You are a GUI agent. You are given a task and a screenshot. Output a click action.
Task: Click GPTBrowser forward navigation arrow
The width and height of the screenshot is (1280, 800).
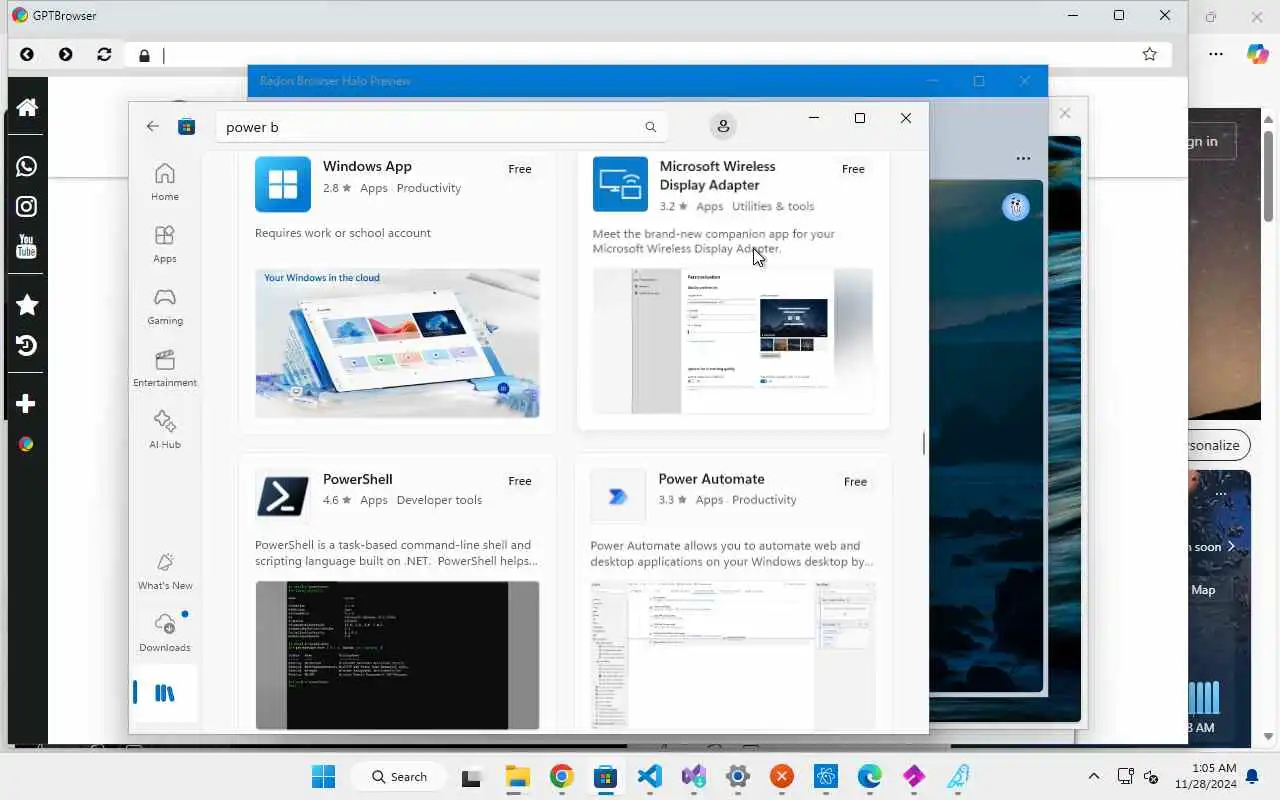(x=65, y=55)
